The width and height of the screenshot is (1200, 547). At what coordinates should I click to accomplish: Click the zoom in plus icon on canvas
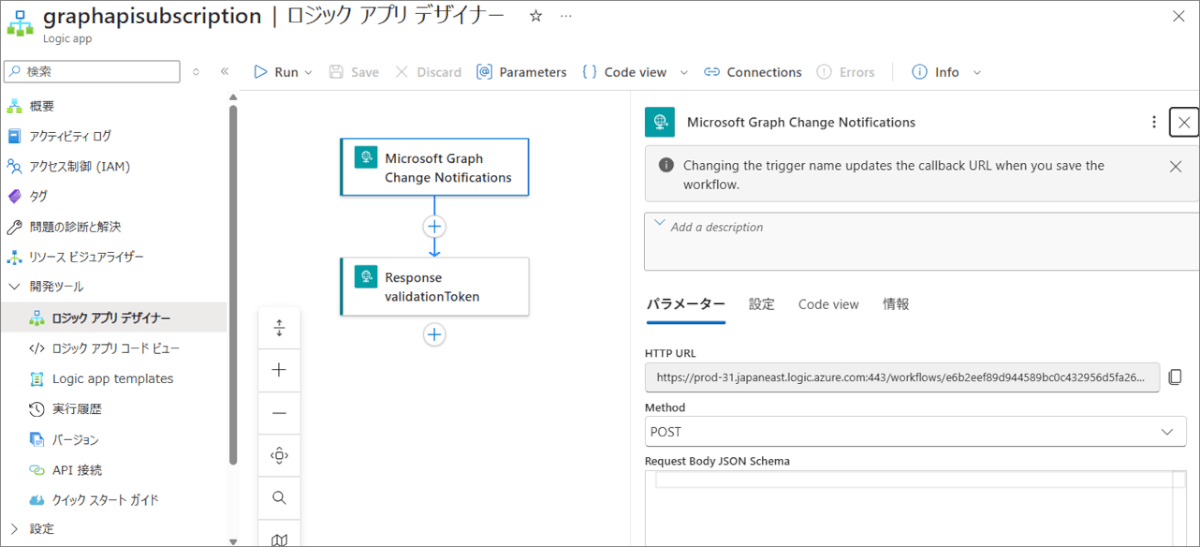point(279,370)
